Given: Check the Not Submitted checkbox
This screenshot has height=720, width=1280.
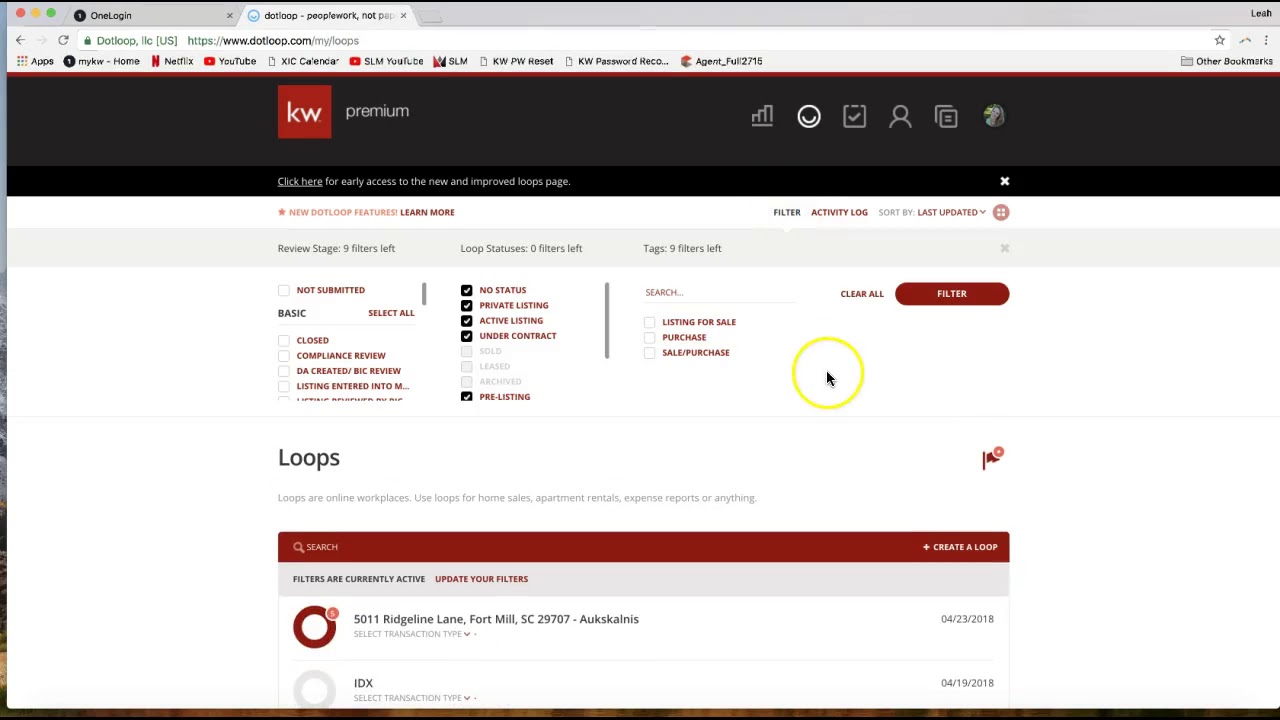Looking at the screenshot, I should (x=284, y=290).
